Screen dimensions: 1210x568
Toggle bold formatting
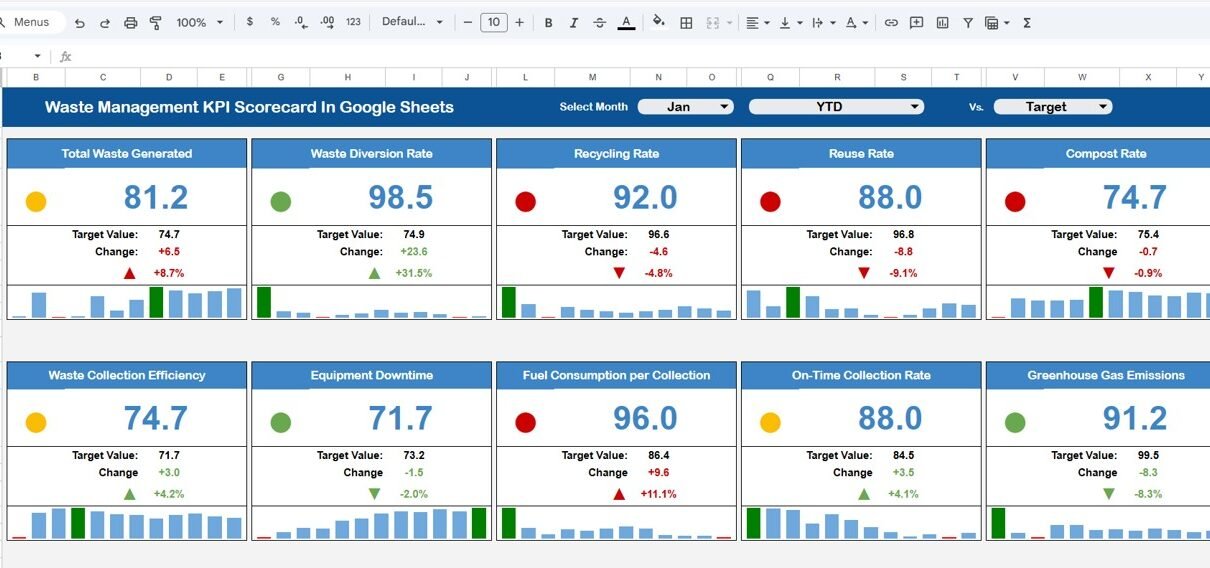pyautogui.click(x=548, y=22)
